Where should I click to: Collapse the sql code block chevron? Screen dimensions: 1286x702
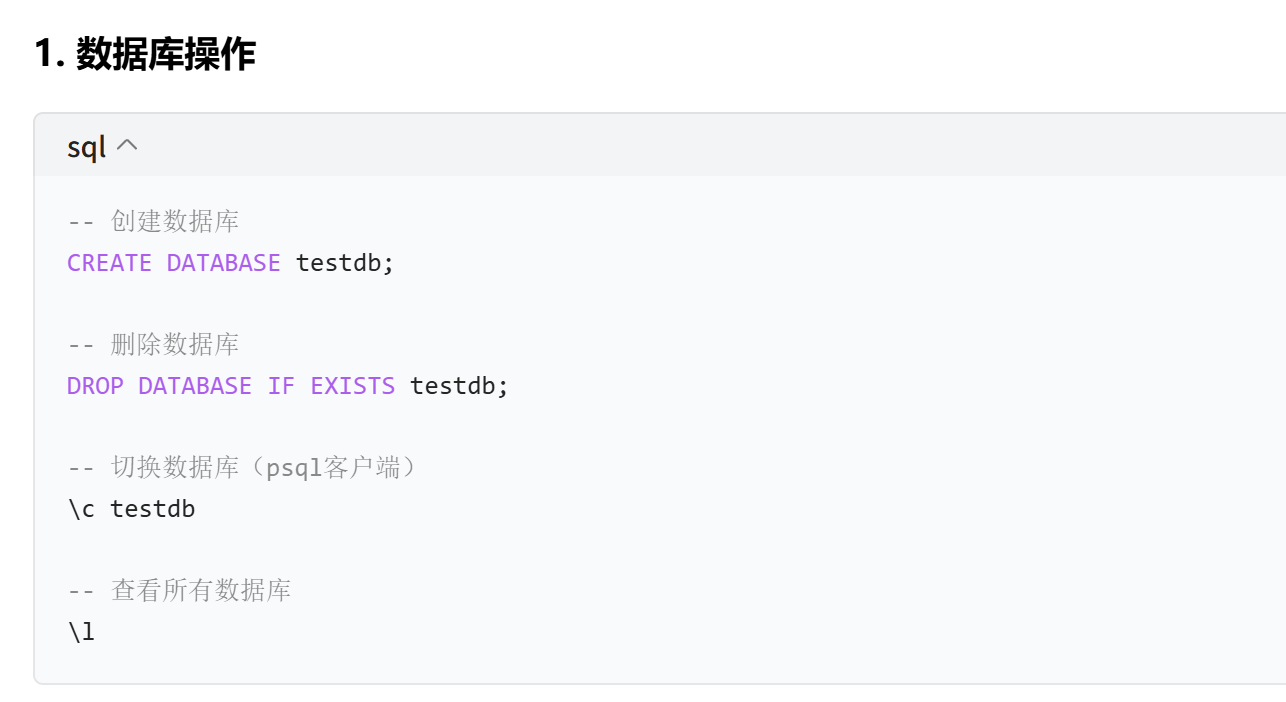pos(127,146)
